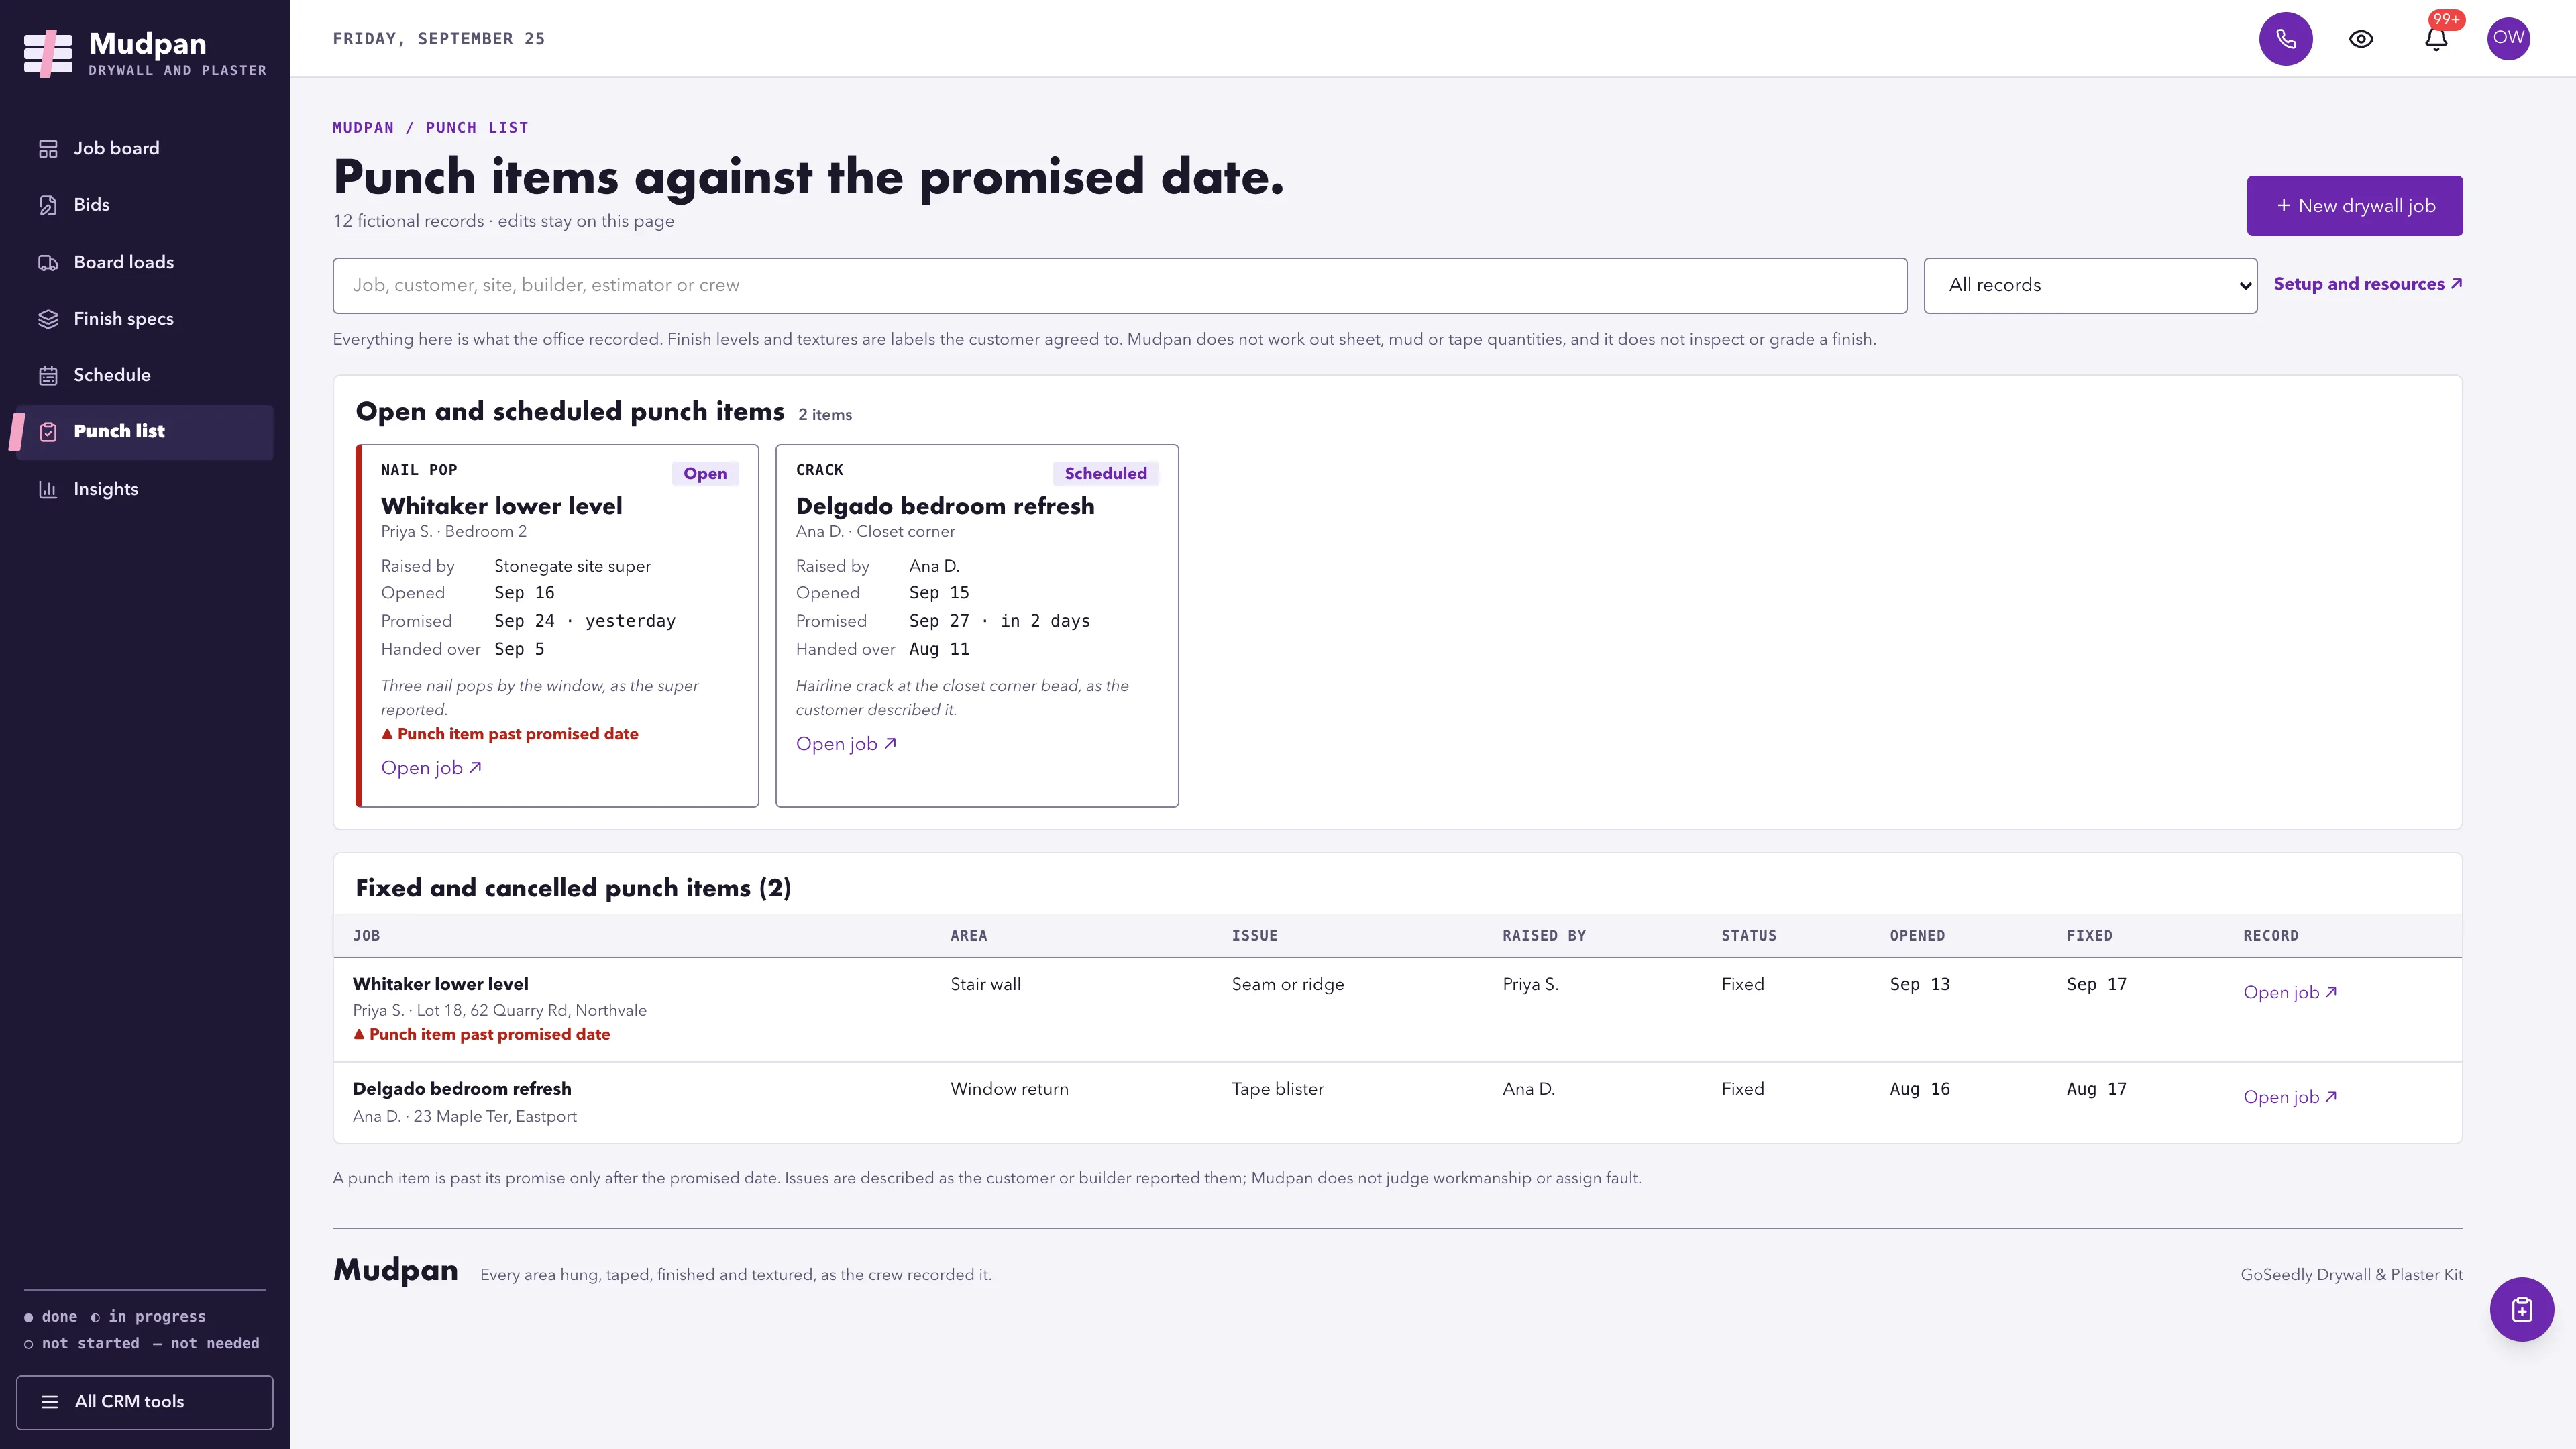The image size is (2576, 1449).
Task: Expand the All records dropdown
Action: tap(2090, 285)
